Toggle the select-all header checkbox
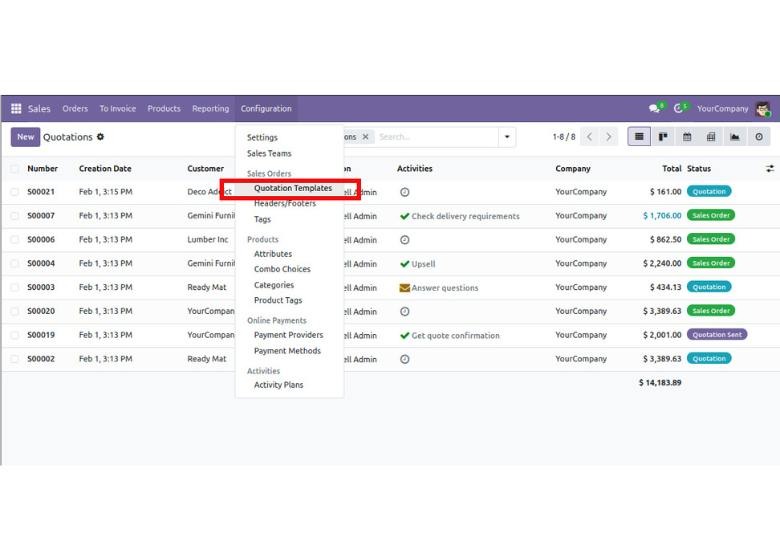Viewport: 780px width, 560px height. 15,169
